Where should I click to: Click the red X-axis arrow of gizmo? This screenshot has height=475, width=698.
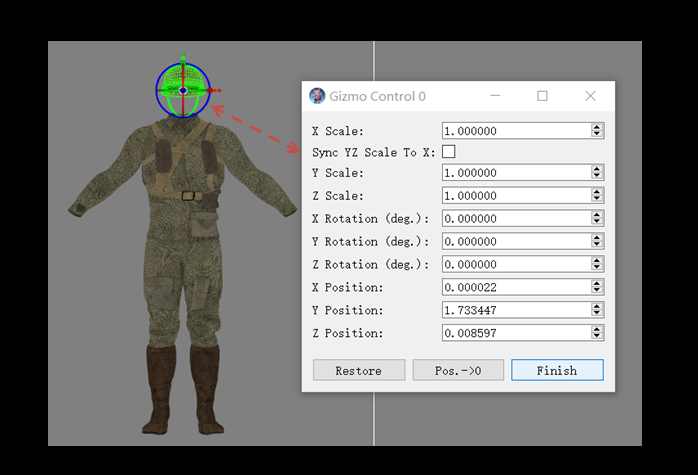[213, 90]
